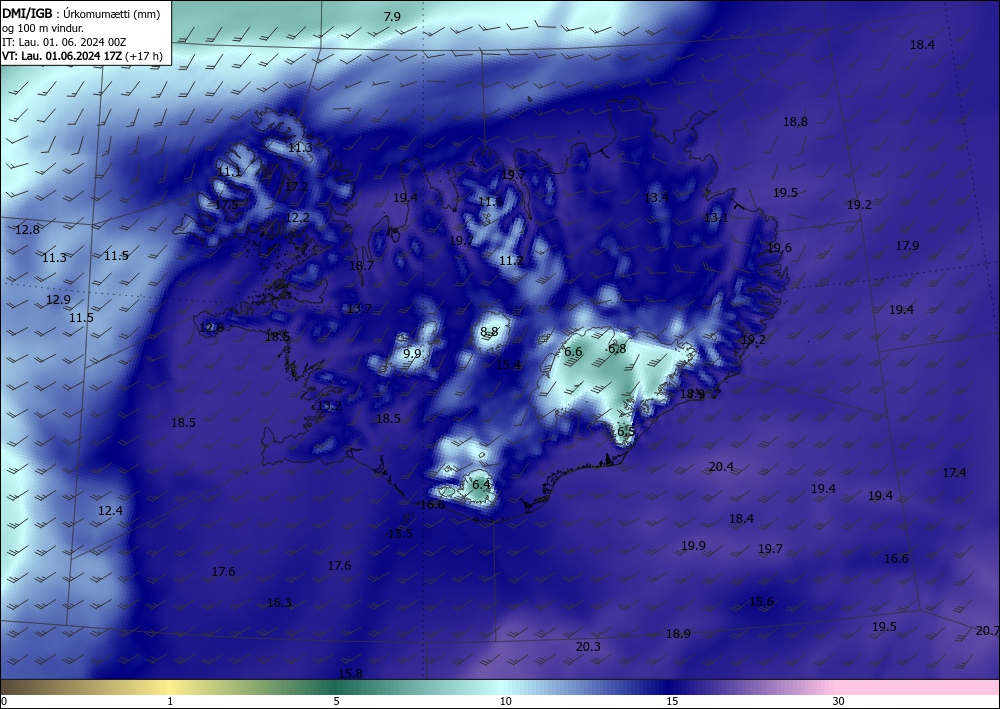Image resolution: width=1000 pixels, height=709 pixels.
Task: Click the colorbar label 15
Action: pyautogui.click(x=673, y=701)
